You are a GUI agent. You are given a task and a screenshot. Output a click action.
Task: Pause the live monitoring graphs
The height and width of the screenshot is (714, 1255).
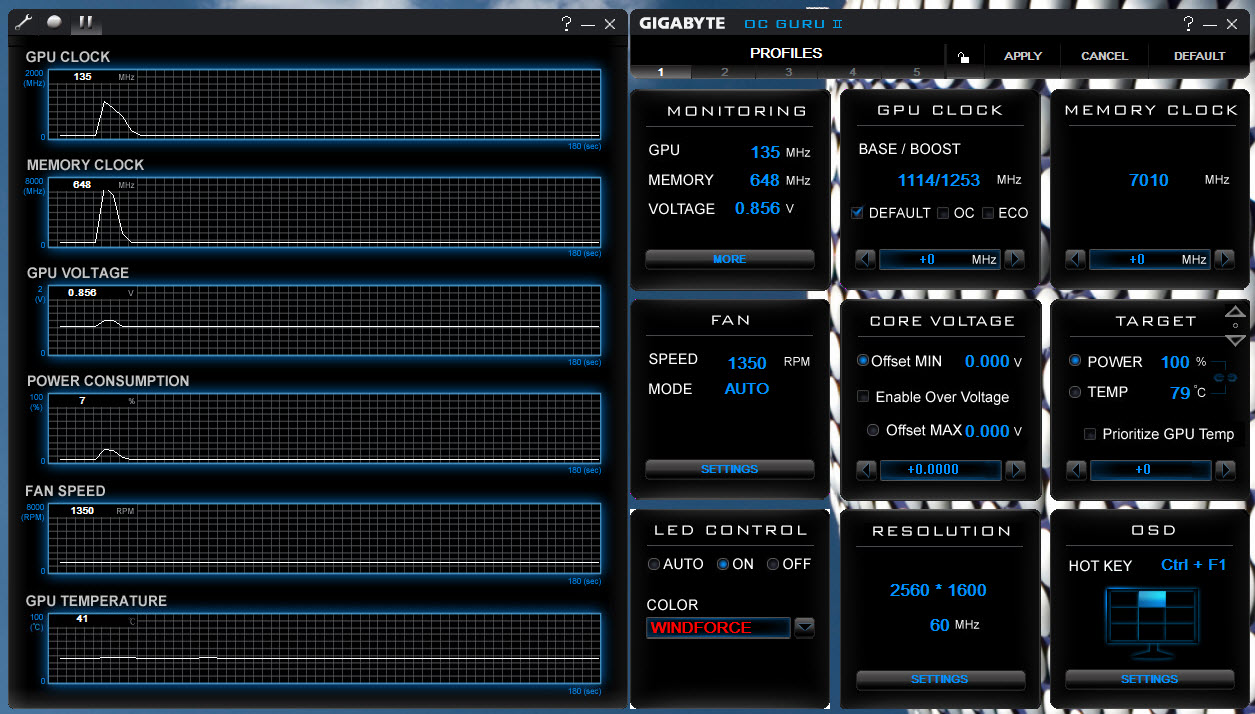(x=86, y=22)
